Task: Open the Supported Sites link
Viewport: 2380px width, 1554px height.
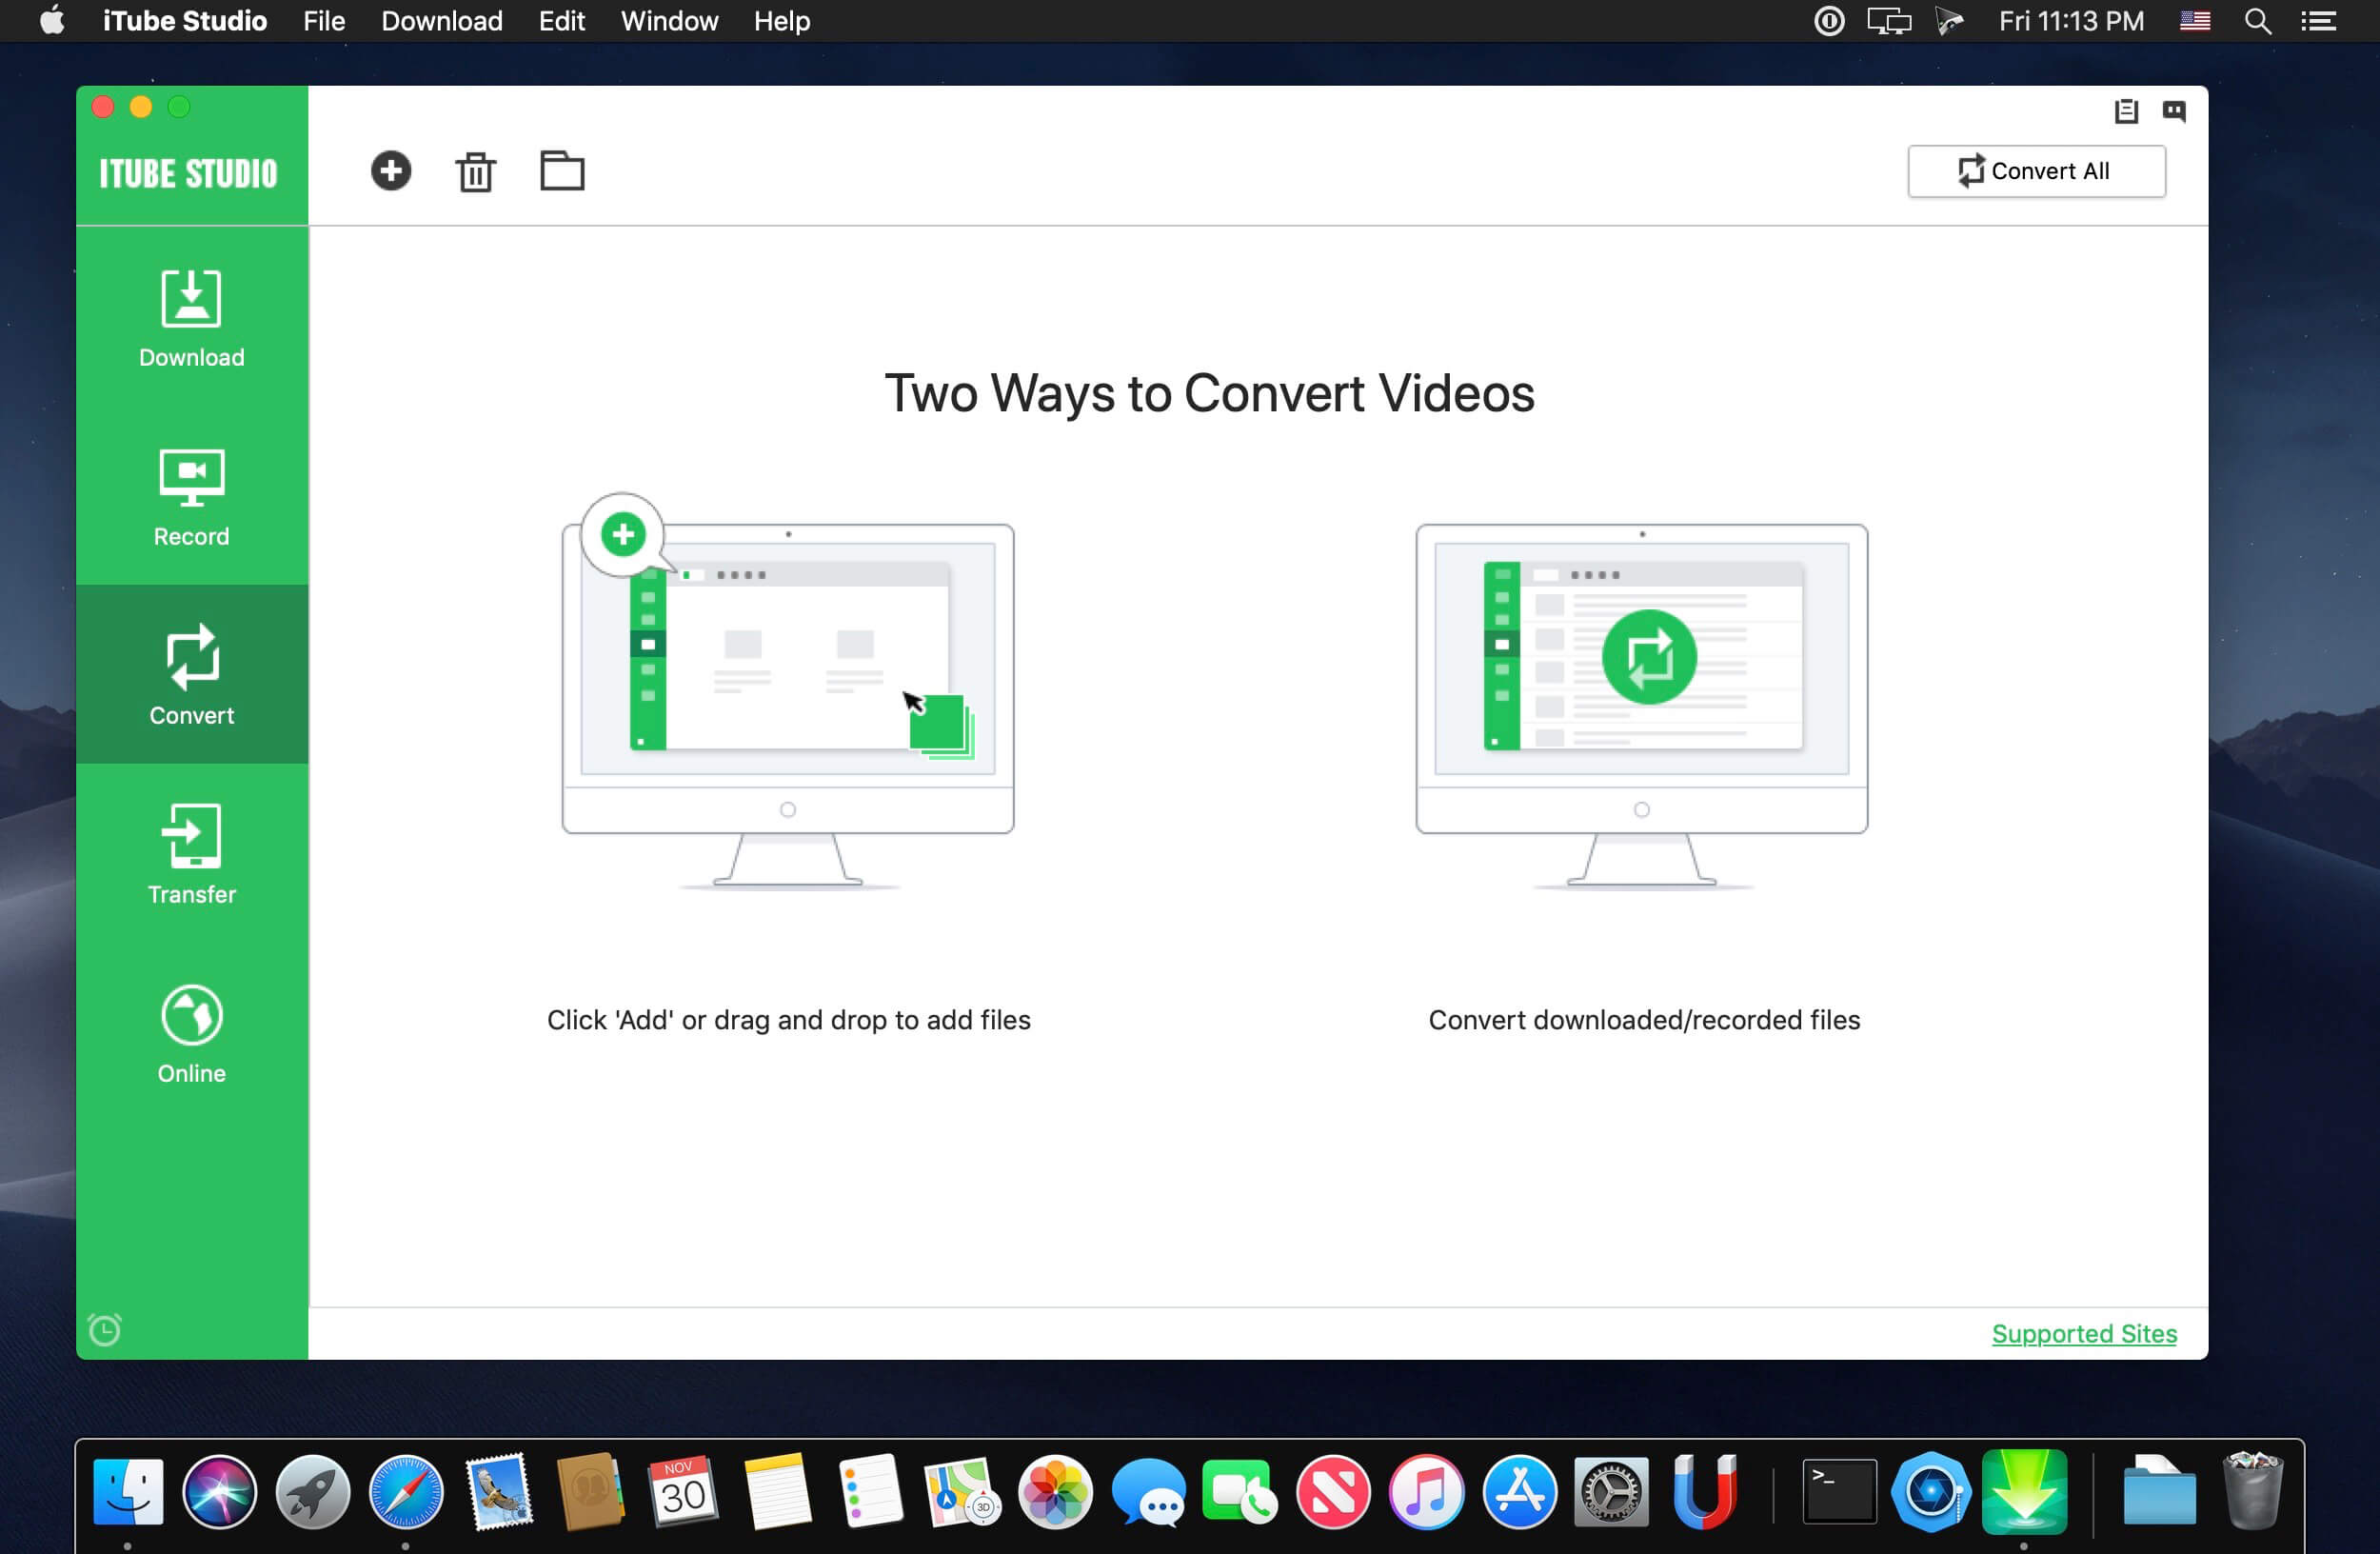Action: click(x=2084, y=1333)
